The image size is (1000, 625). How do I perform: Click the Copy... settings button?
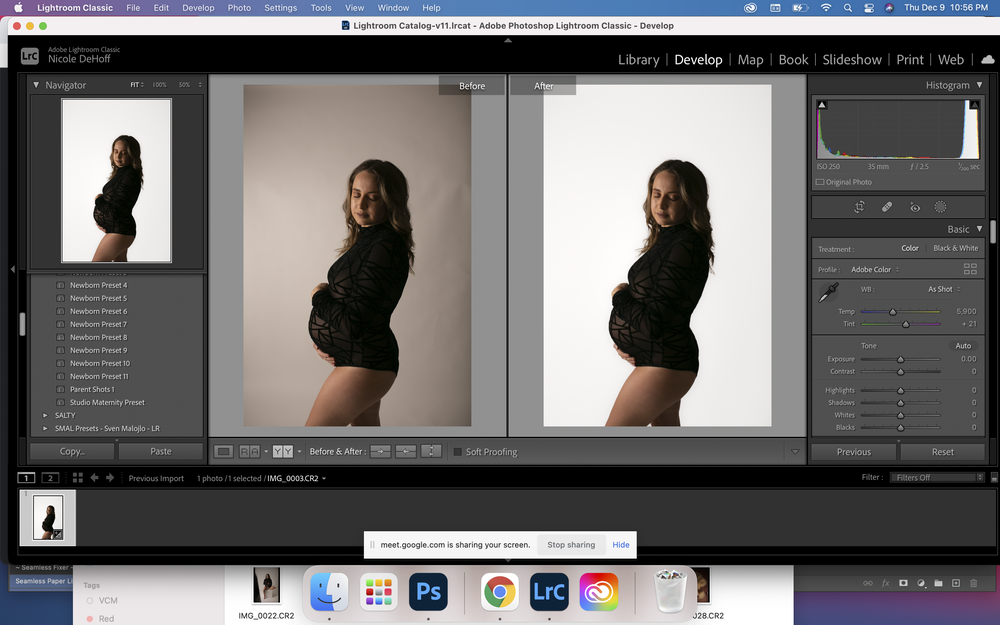72,452
